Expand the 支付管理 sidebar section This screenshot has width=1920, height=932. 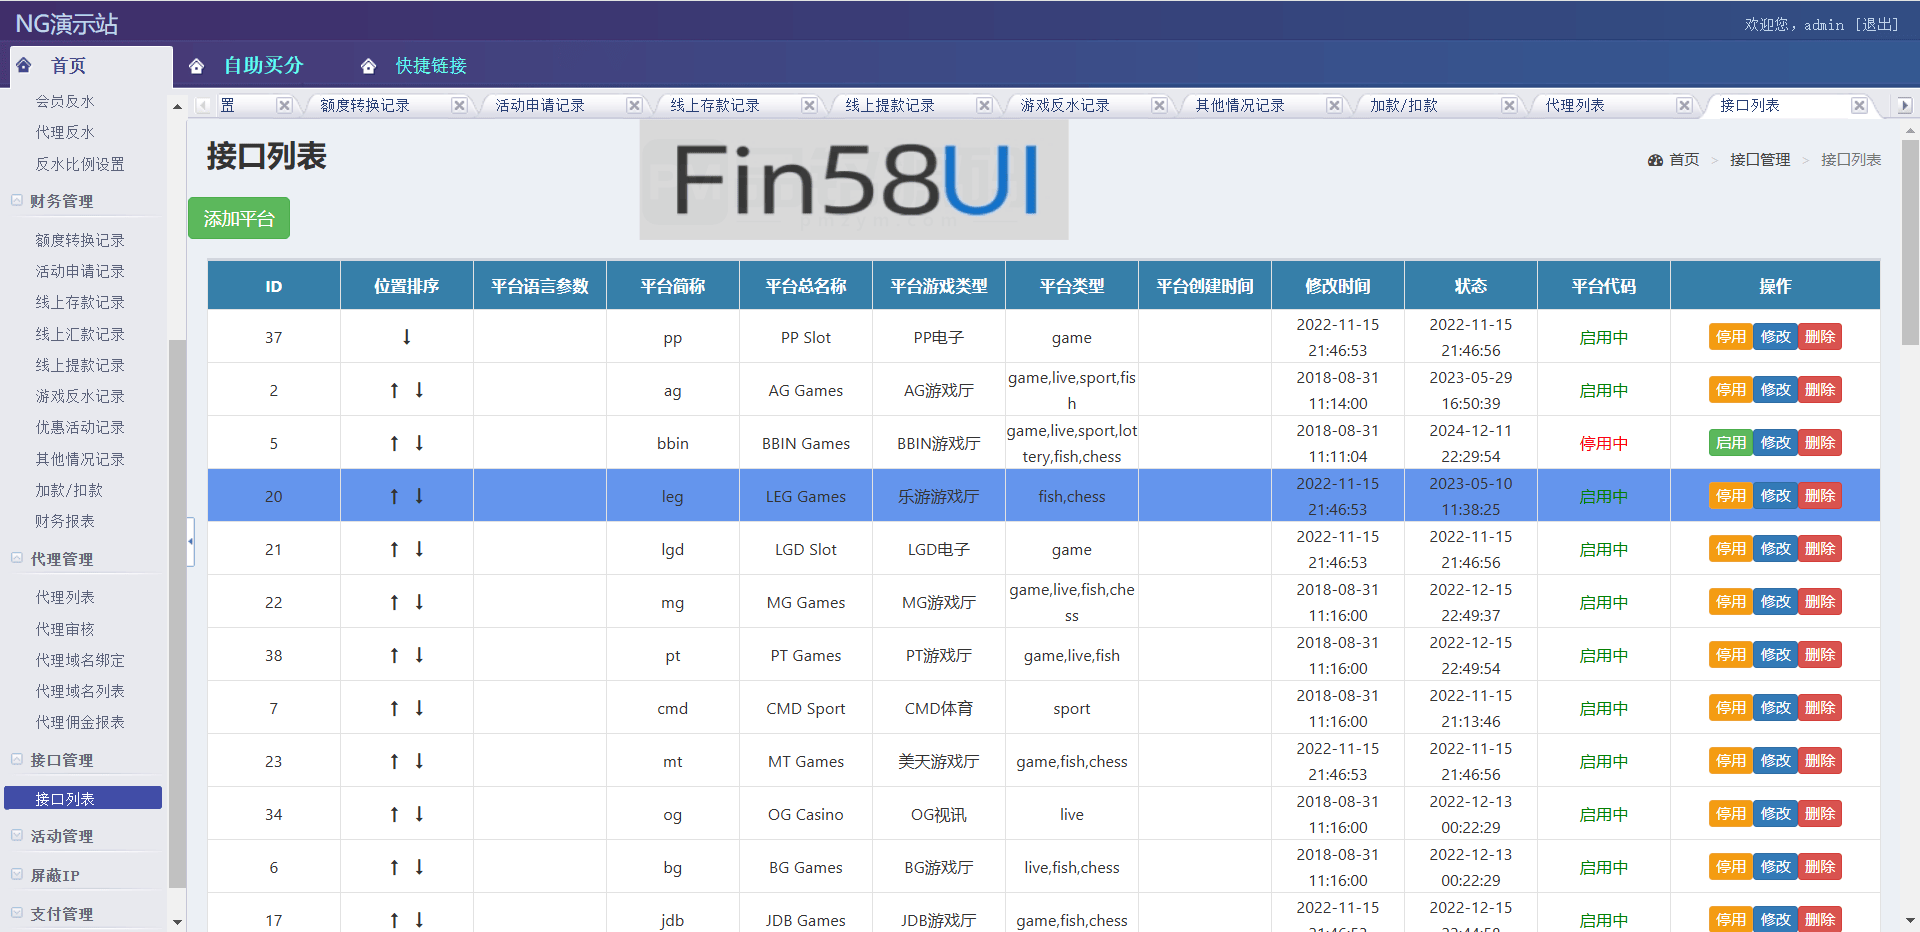(x=17, y=914)
